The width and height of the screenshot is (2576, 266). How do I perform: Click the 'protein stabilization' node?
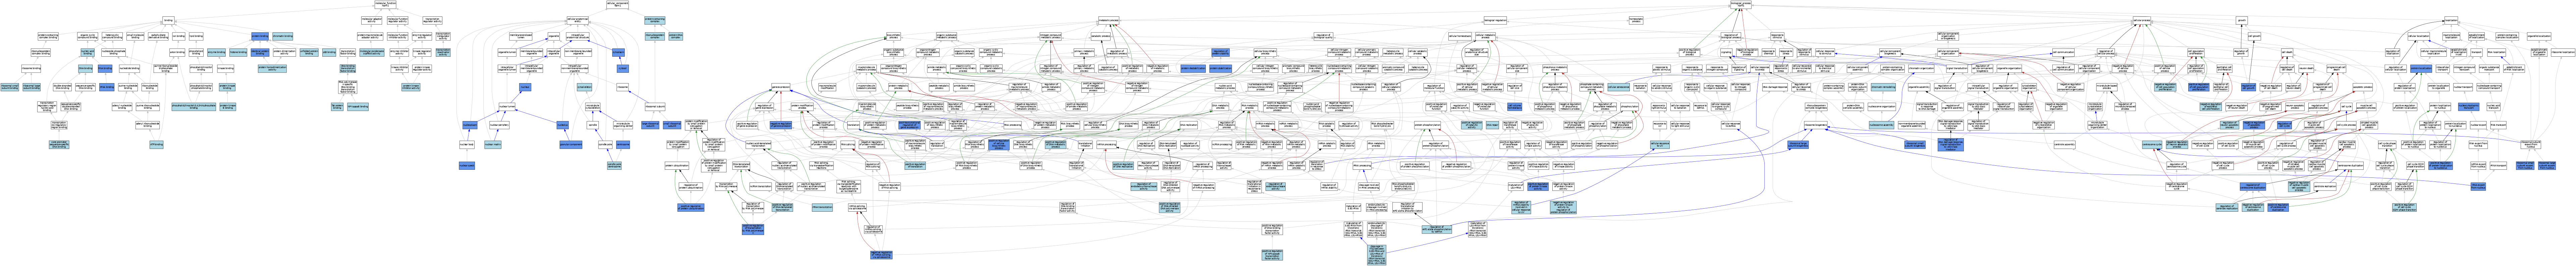click(1221, 69)
